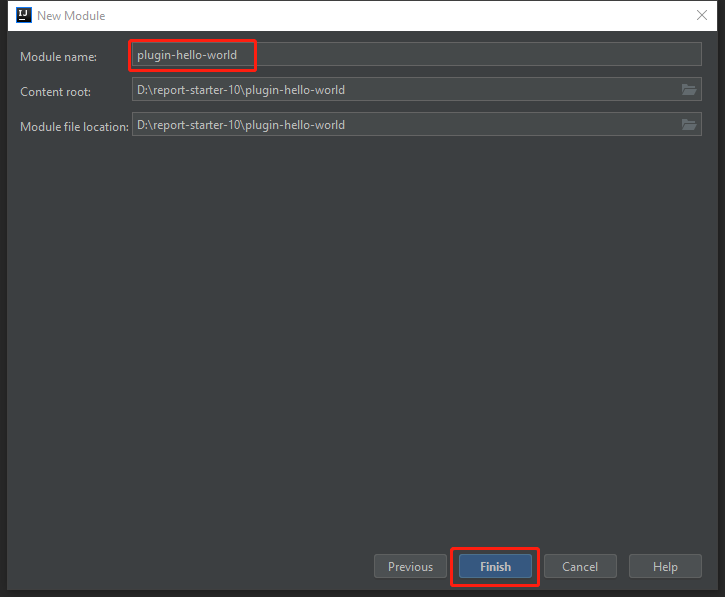Viewport: 725px width, 597px height.
Task: Click 'plugin-hello-world' in the Module file location path
Action: [x=295, y=125]
